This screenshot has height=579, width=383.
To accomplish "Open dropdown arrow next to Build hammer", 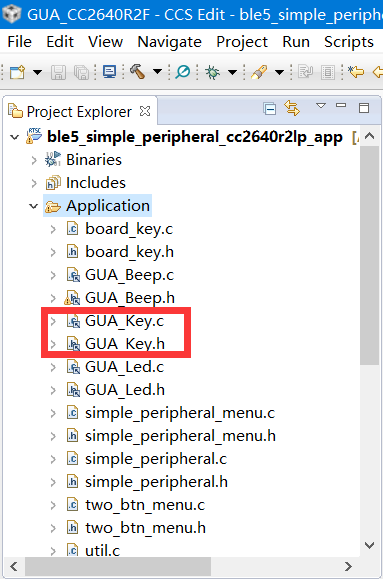I will 158,71.
